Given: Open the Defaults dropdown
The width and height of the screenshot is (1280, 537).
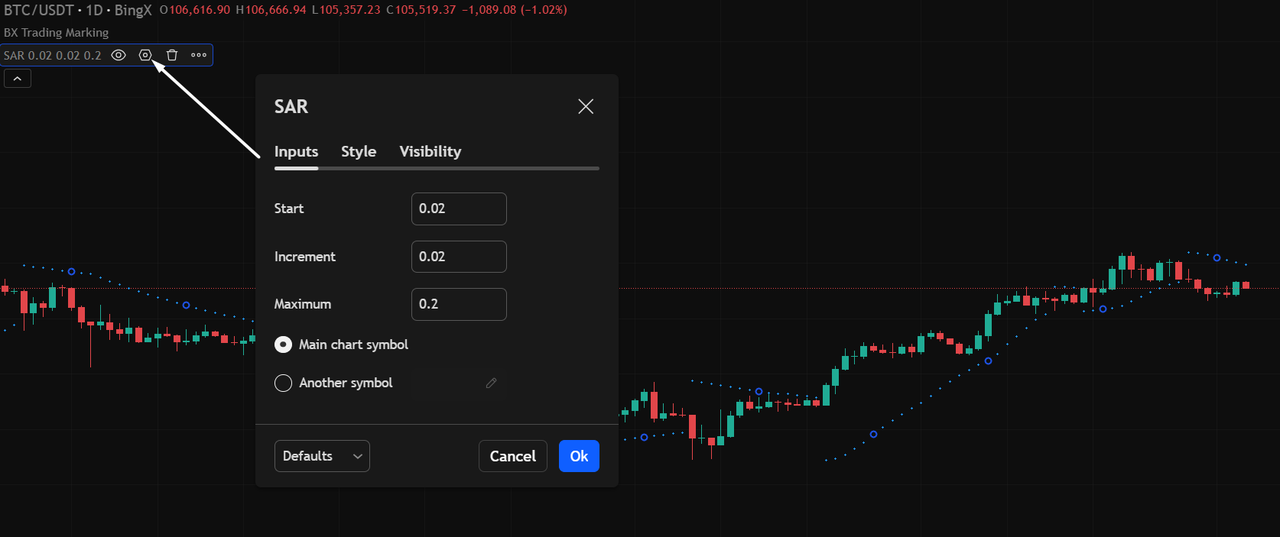Looking at the screenshot, I should [x=322, y=456].
